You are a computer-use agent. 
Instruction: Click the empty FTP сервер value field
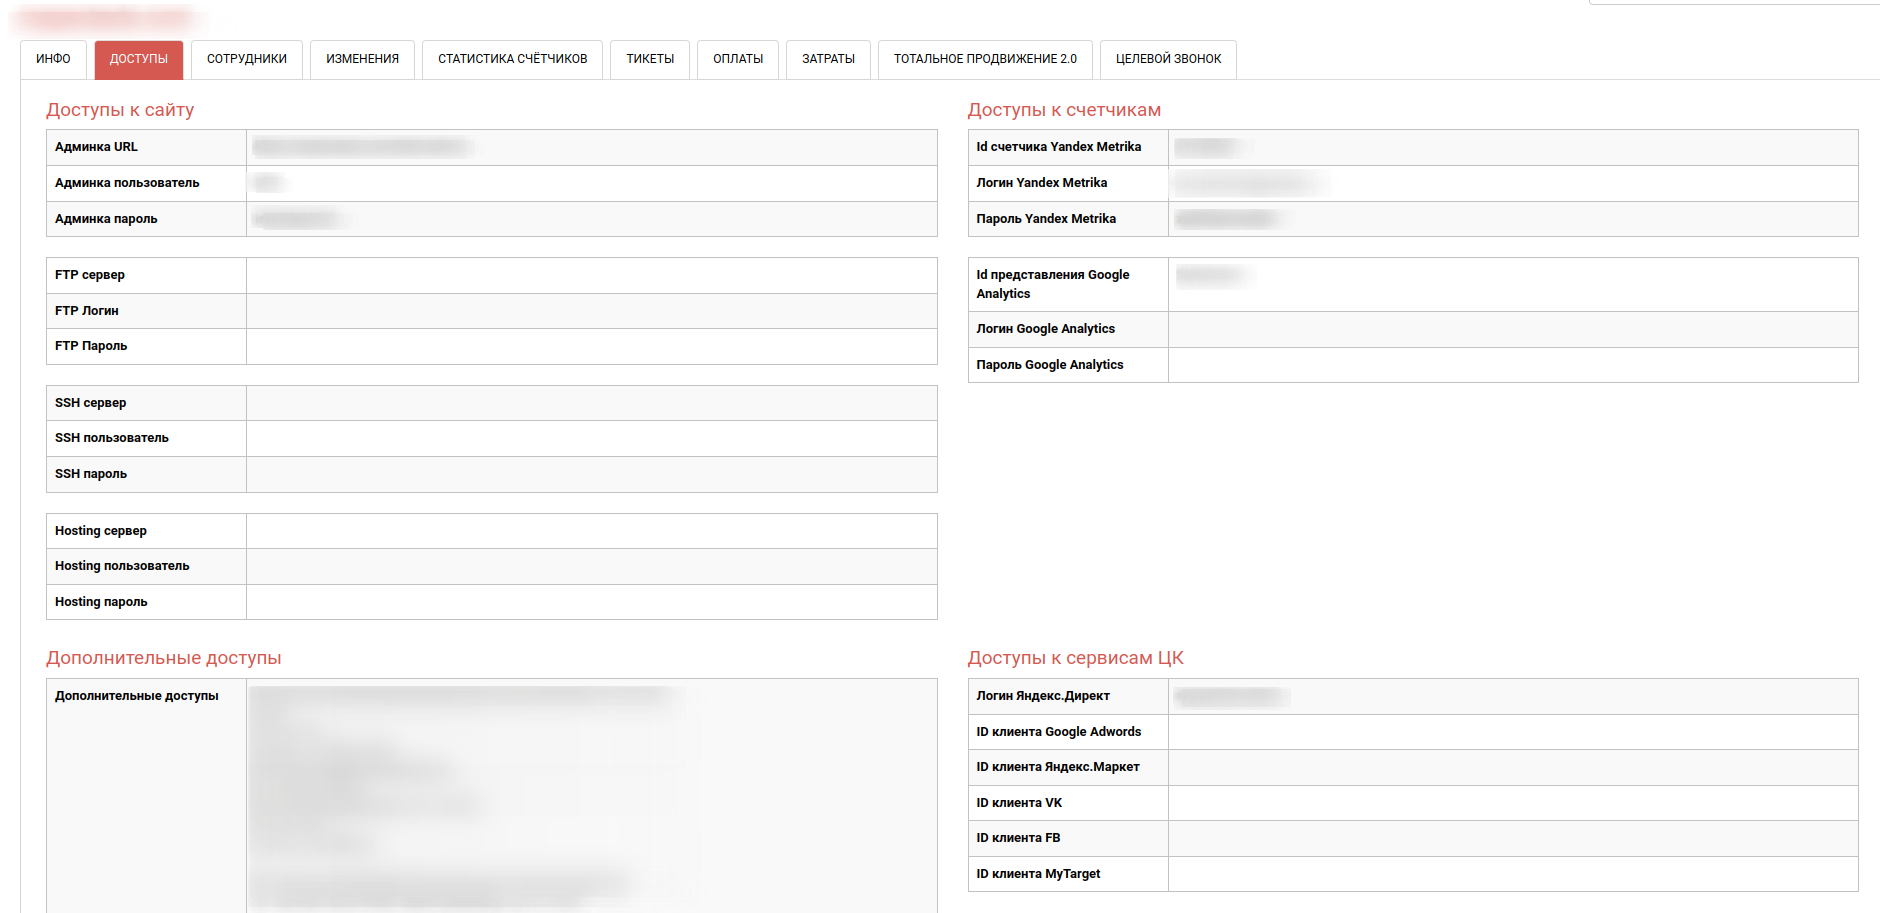[x=591, y=275]
